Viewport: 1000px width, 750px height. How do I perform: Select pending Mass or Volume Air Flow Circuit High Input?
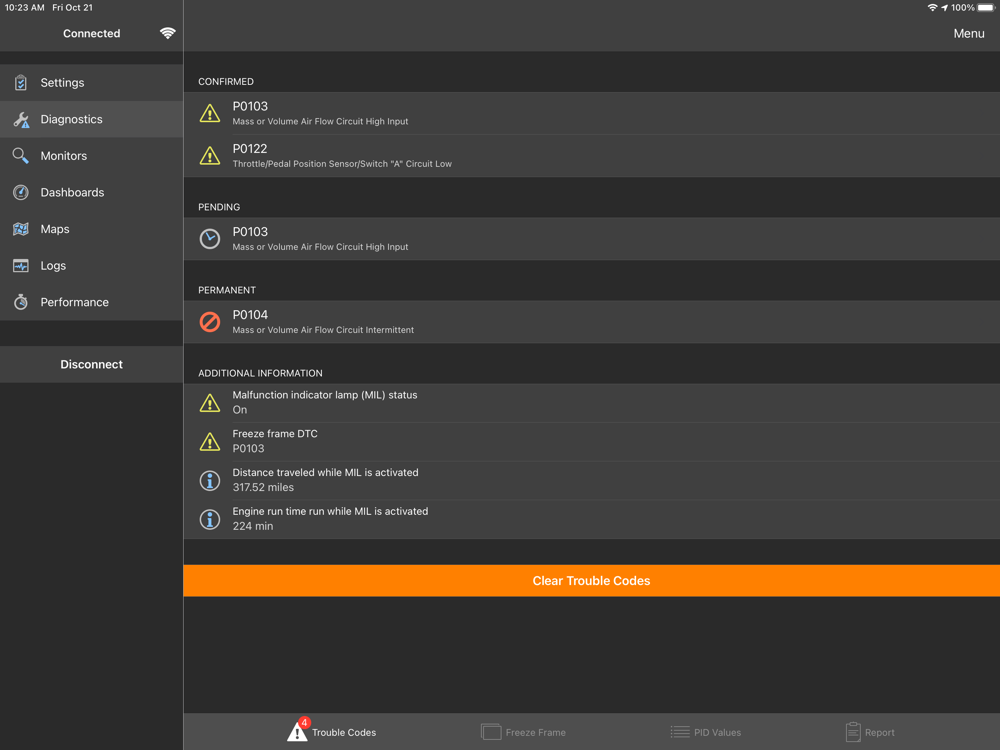(x=320, y=247)
